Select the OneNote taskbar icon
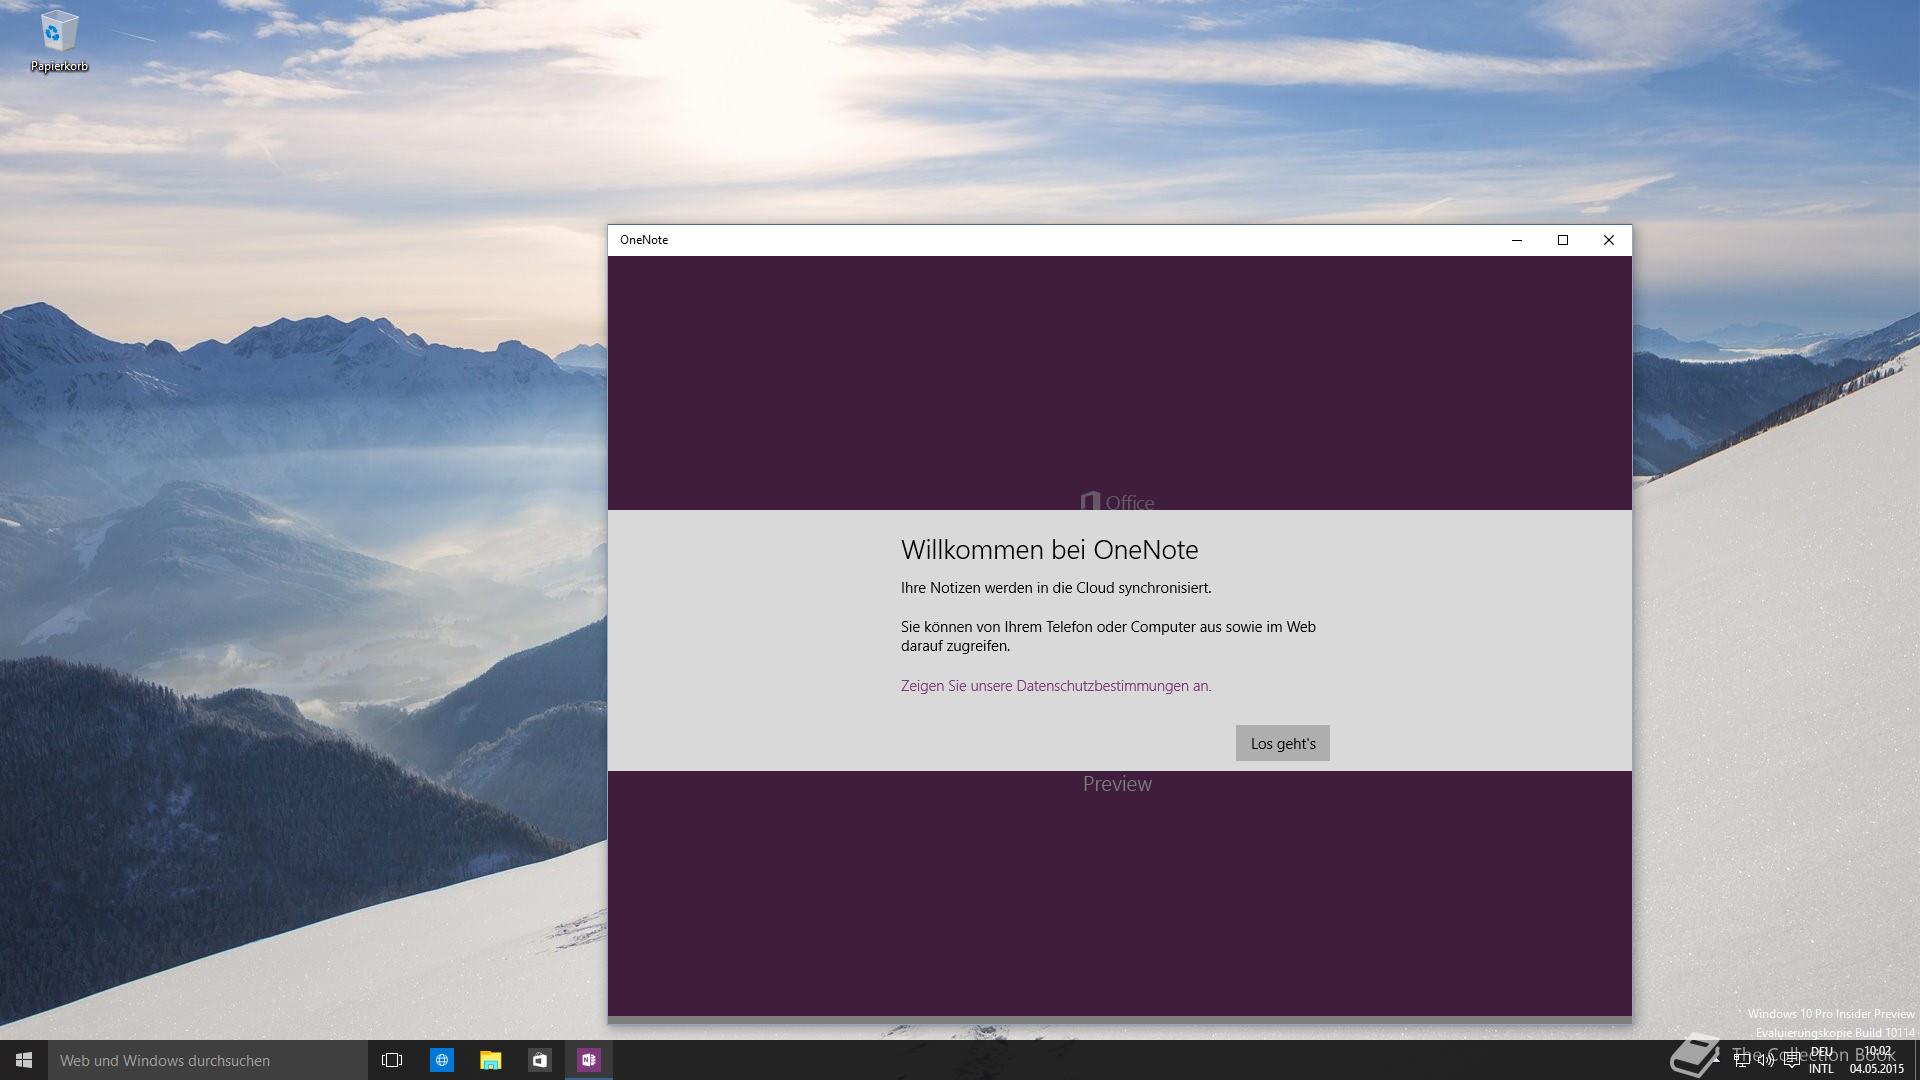Image resolution: width=1920 pixels, height=1080 pixels. click(x=588, y=1060)
